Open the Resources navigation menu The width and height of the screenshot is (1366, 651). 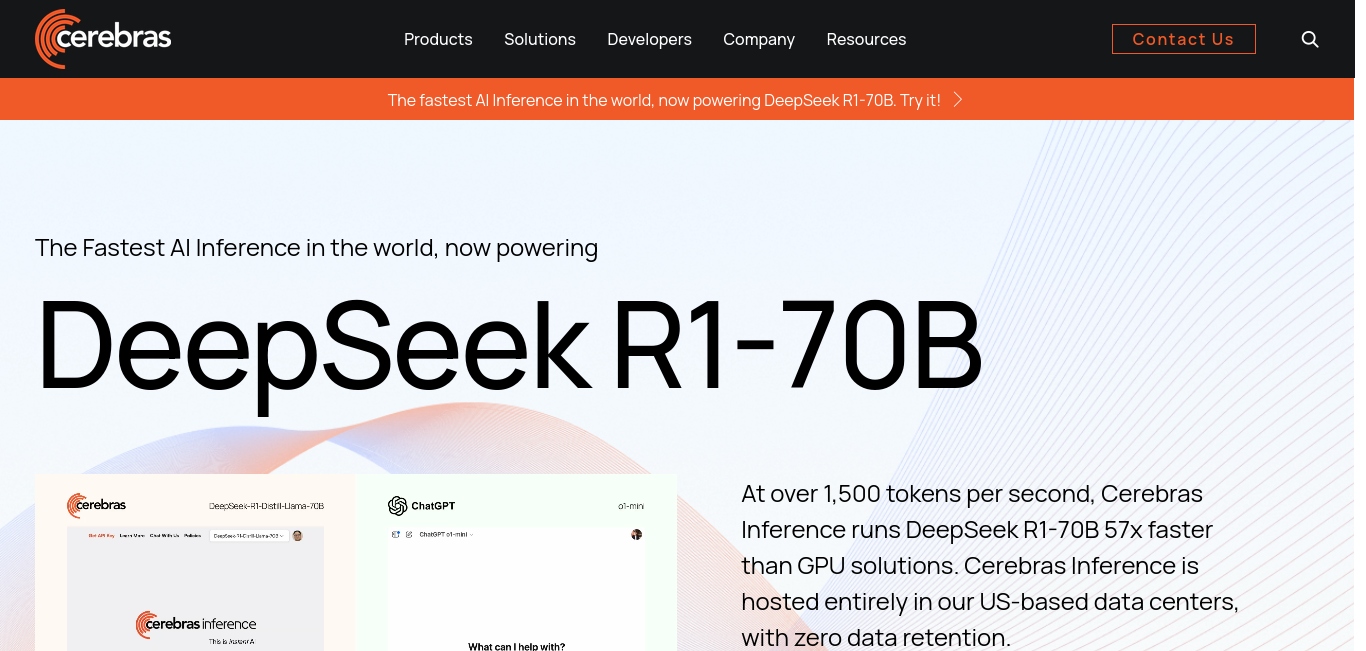tap(866, 39)
